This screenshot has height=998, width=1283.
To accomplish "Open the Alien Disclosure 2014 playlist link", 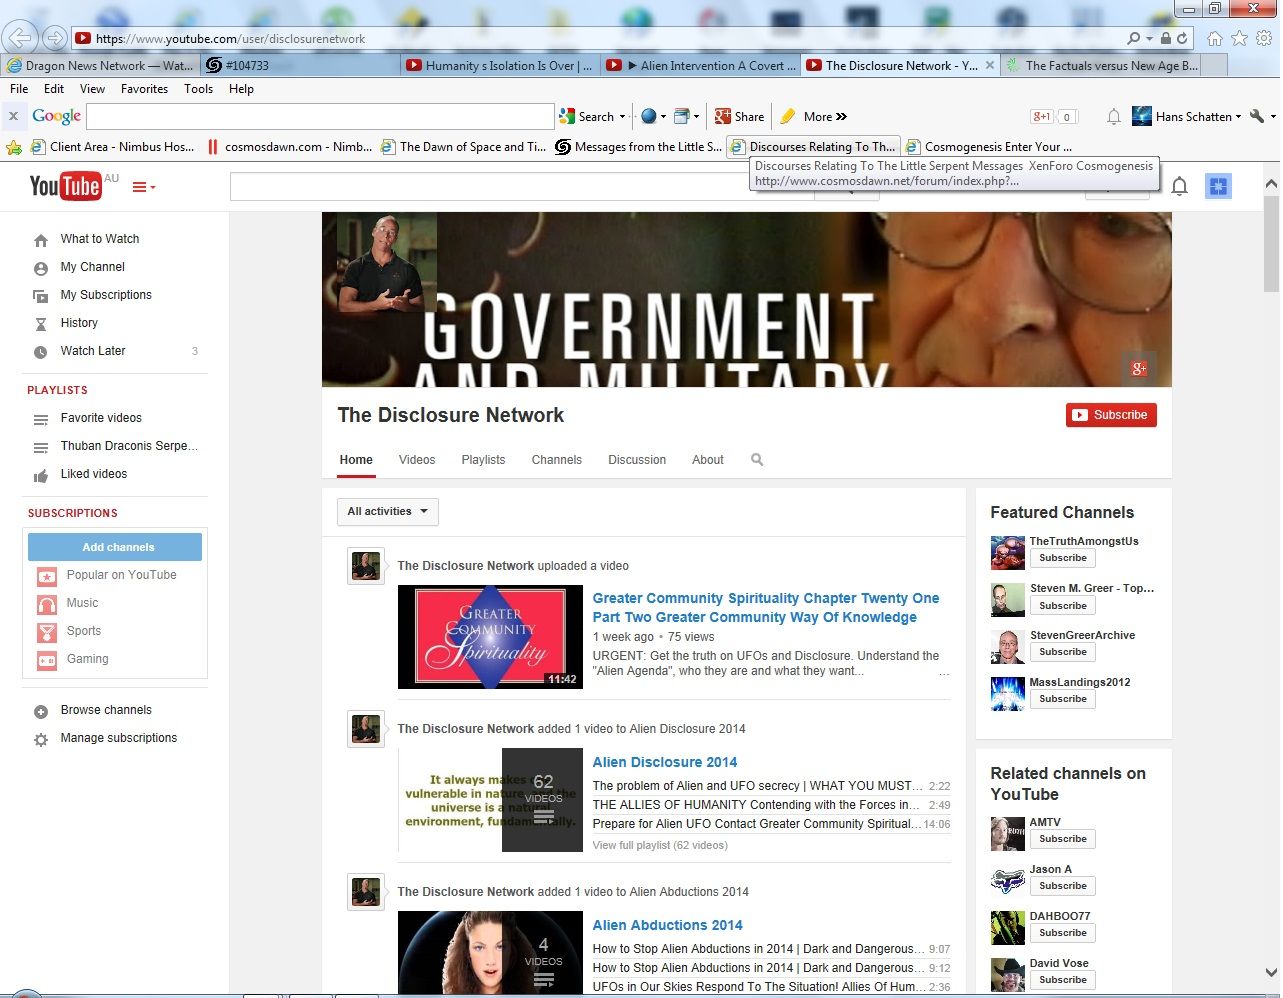I will pyautogui.click(x=665, y=762).
